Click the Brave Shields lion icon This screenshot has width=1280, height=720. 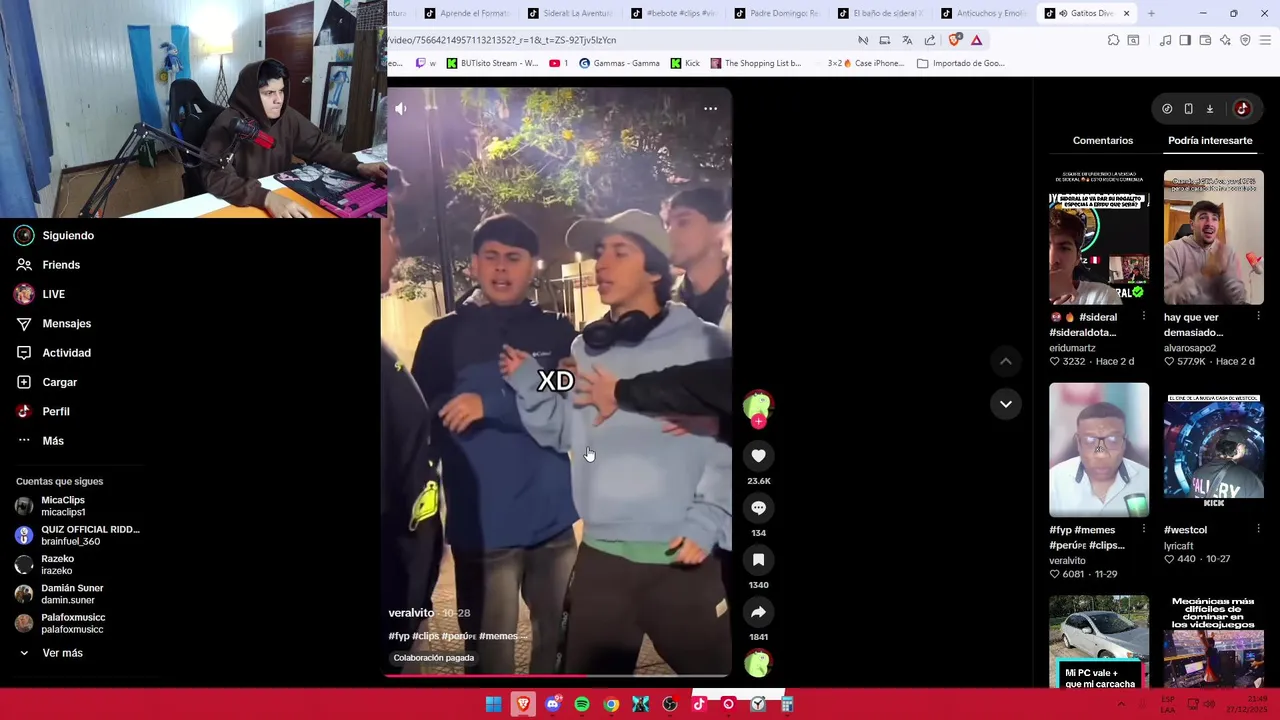pos(954,40)
